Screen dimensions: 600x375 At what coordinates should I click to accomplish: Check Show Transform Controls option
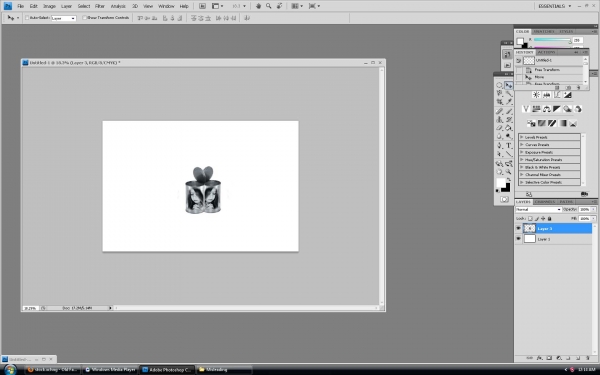click(x=85, y=18)
